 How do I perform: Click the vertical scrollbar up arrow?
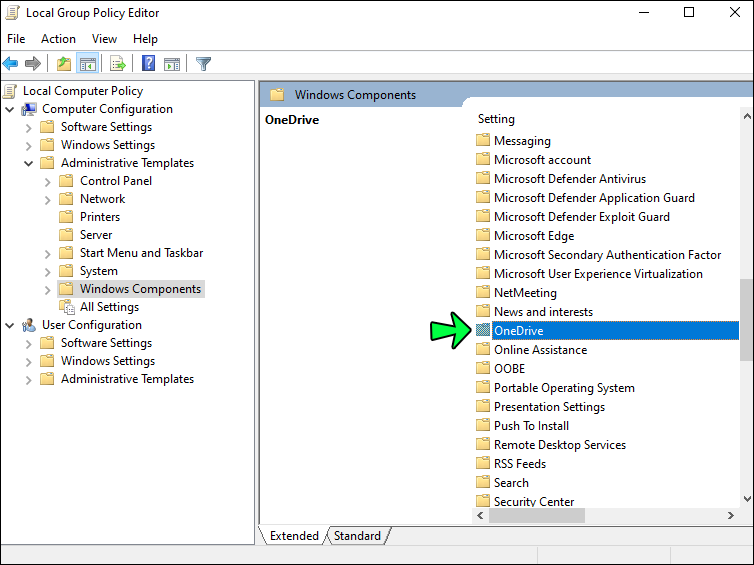[747, 116]
